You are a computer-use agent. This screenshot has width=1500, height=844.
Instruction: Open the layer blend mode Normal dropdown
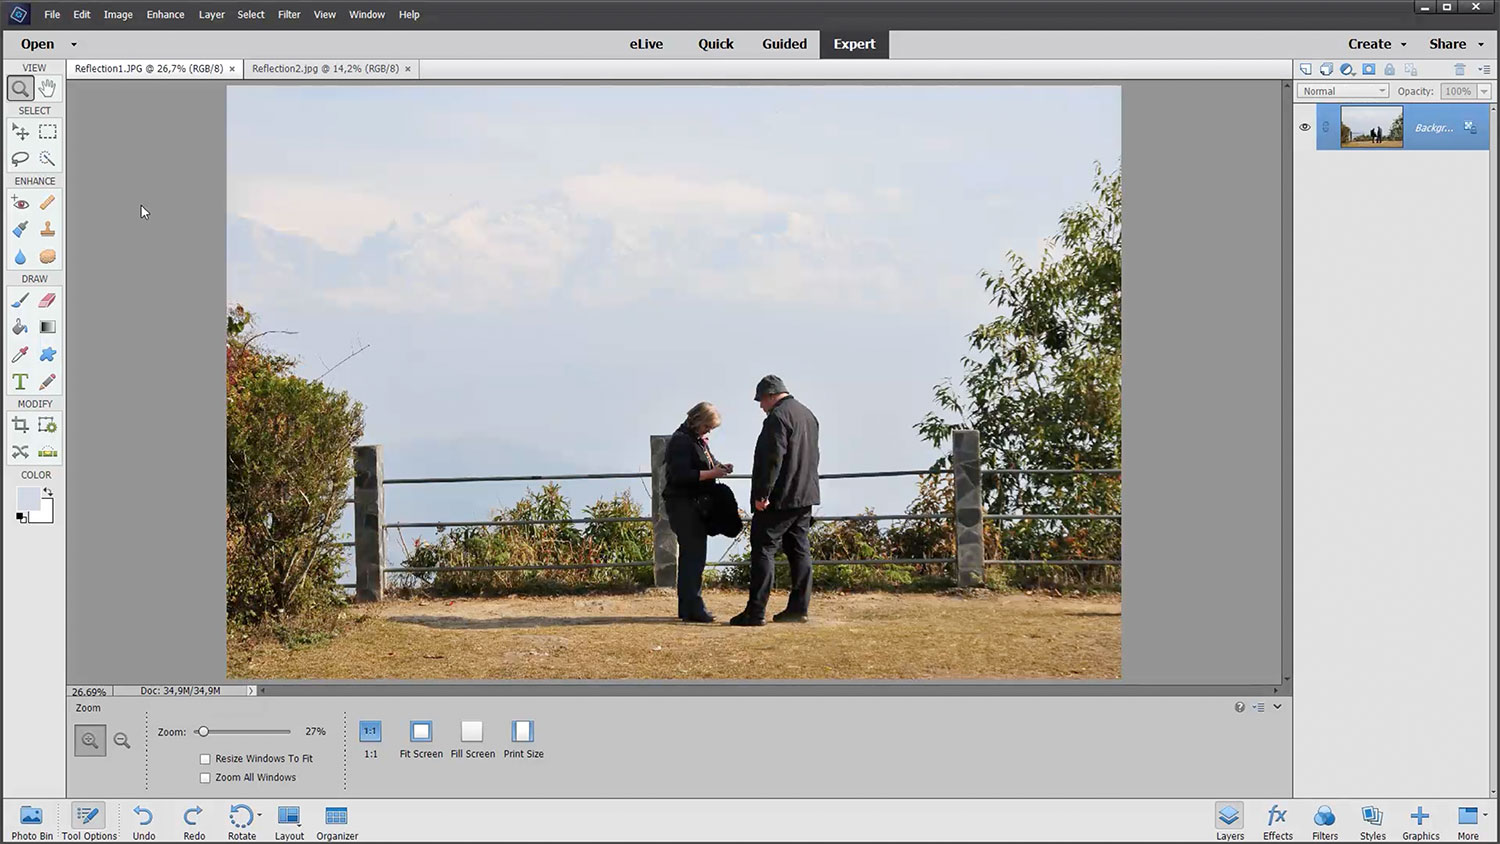pyautogui.click(x=1343, y=91)
